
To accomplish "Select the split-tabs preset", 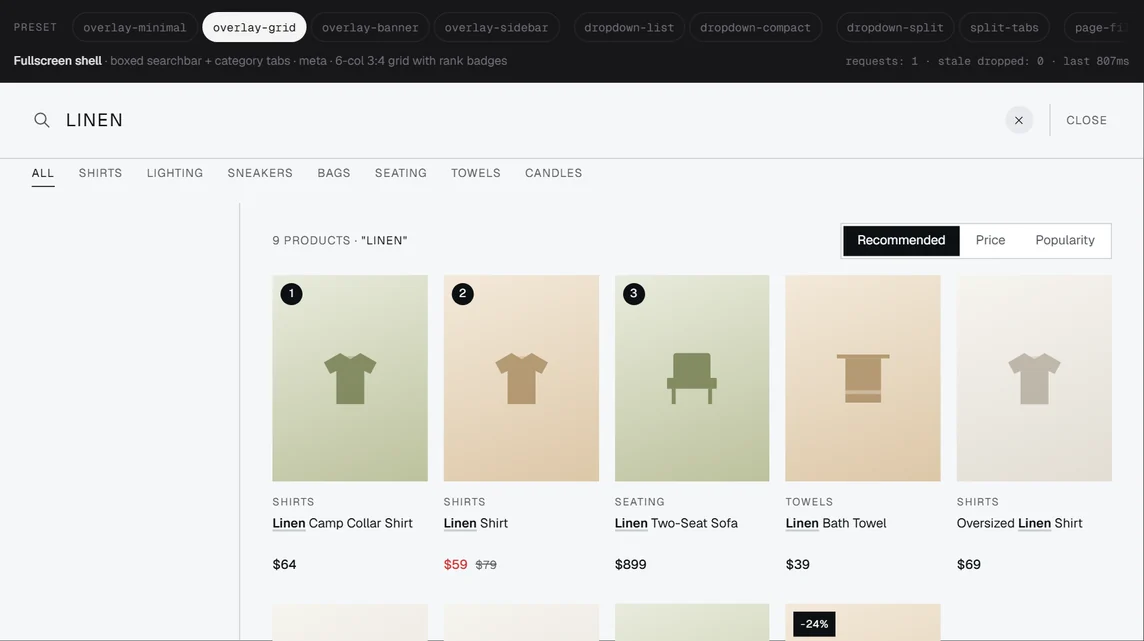I will (1004, 27).
